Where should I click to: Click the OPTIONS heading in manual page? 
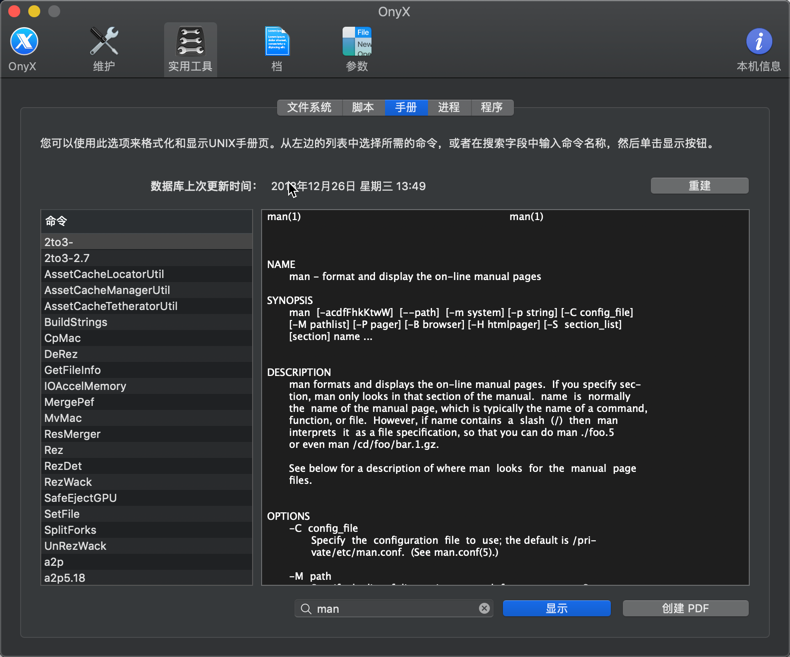(x=288, y=516)
